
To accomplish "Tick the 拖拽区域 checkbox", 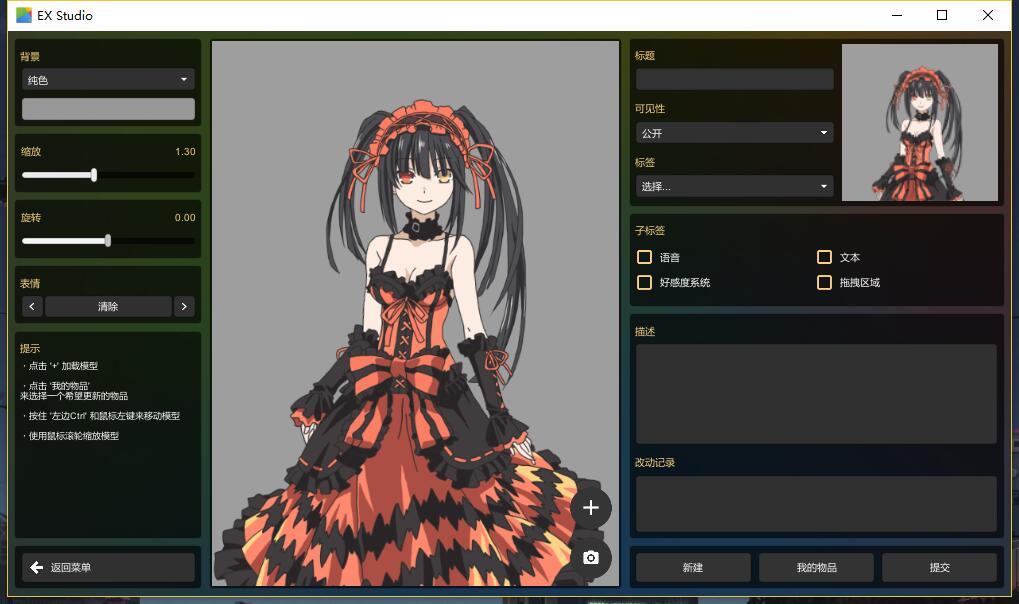I will tap(824, 283).
